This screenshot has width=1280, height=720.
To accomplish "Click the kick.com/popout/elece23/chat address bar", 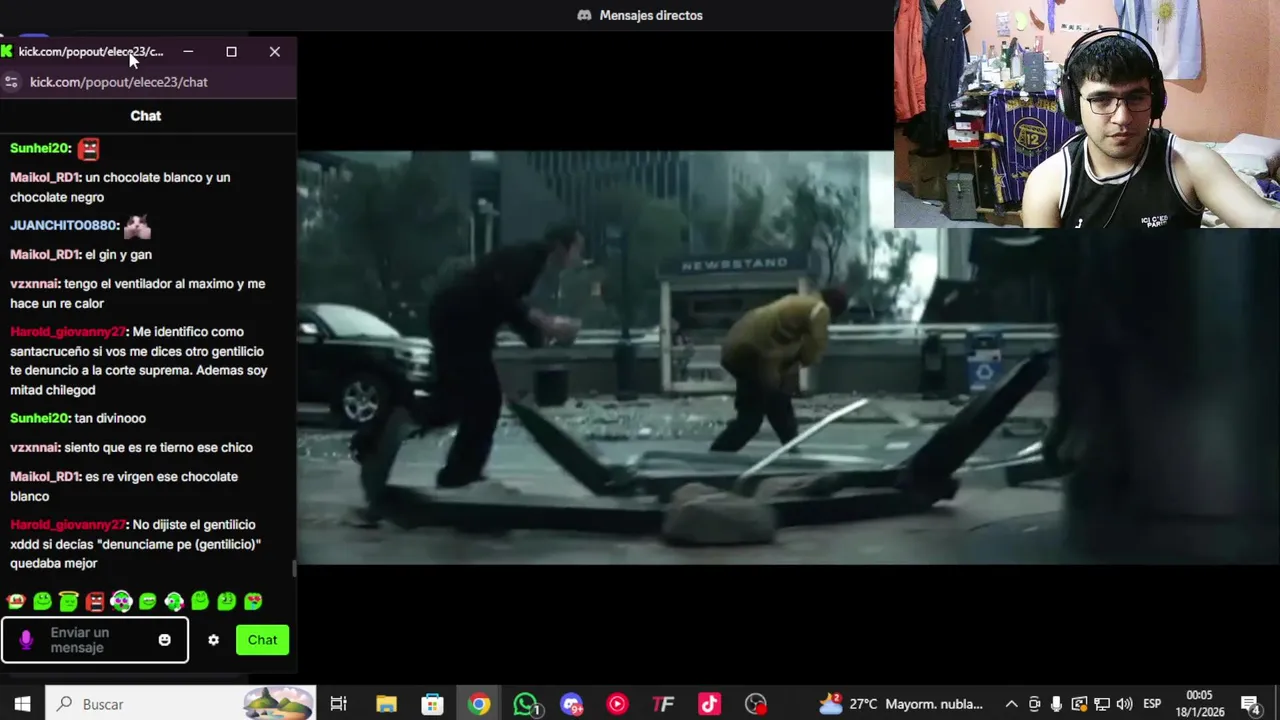I will pyautogui.click(x=119, y=82).
